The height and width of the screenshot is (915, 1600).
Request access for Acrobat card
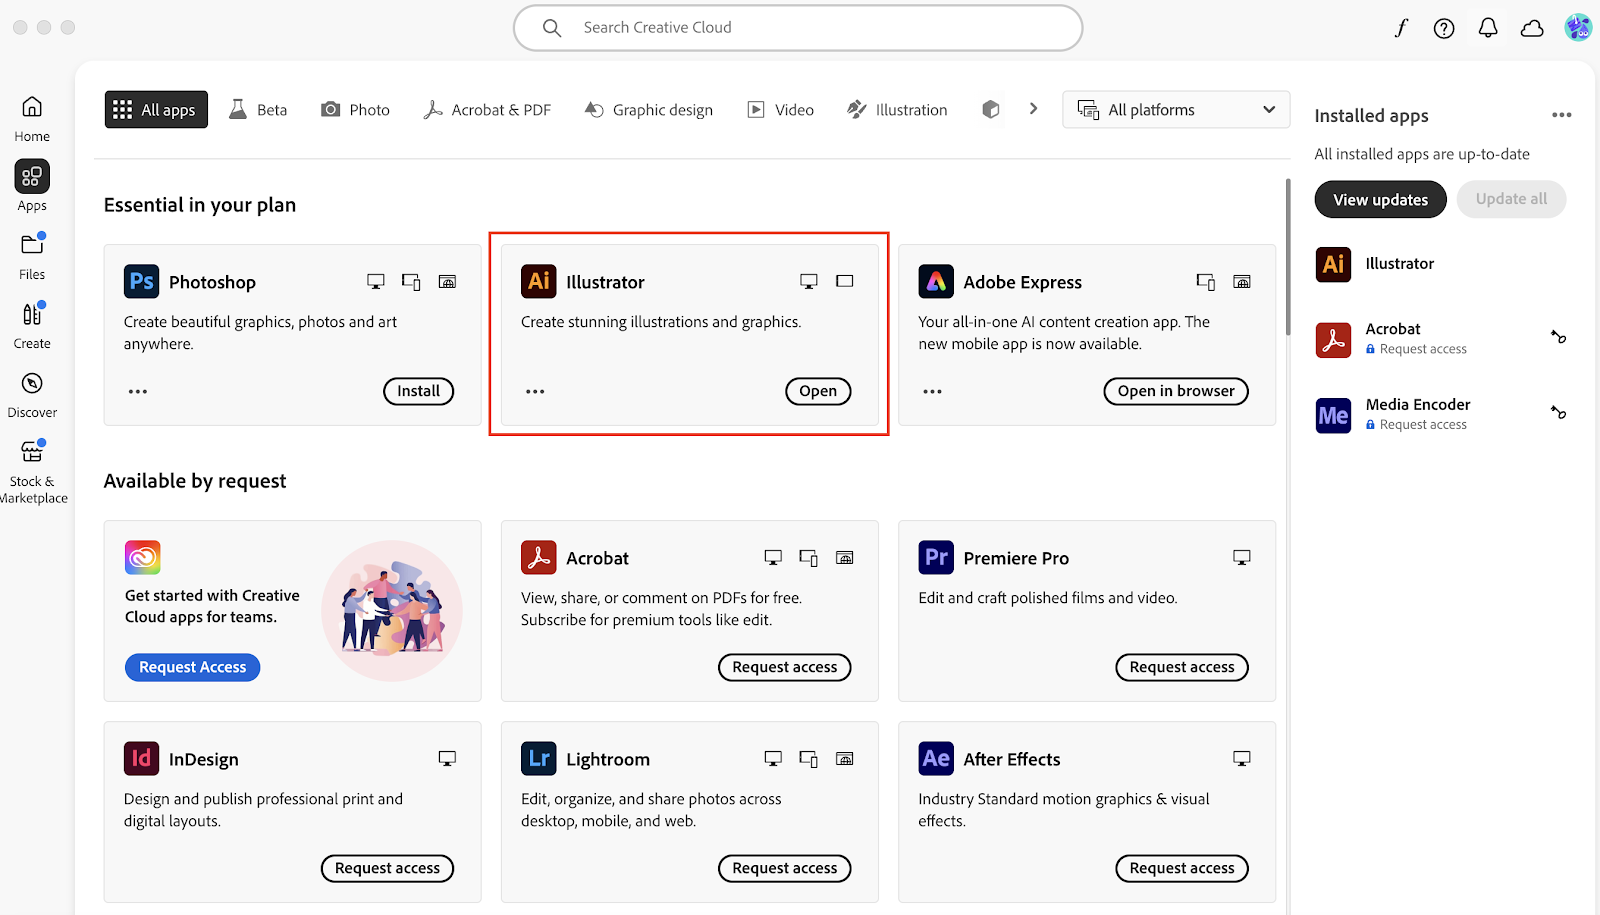[x=784, y=667]
